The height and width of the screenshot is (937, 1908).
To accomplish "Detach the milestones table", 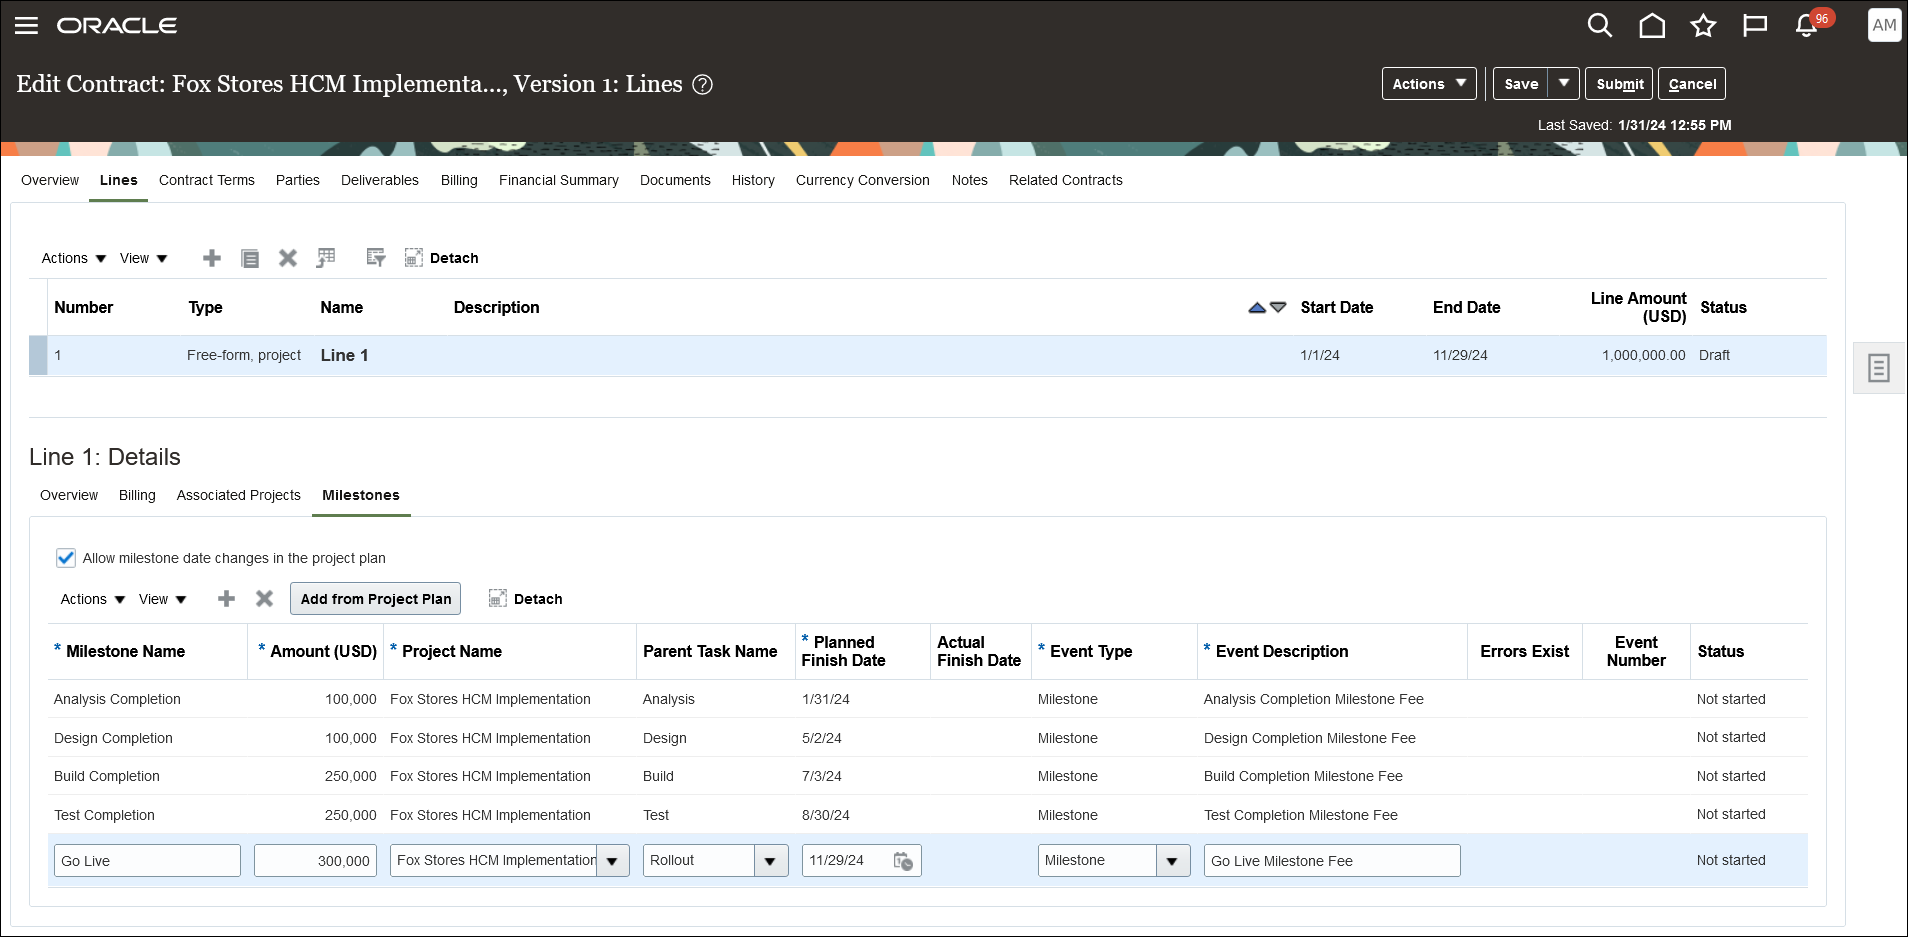I will pyautogui.click(x=525, y=599).
